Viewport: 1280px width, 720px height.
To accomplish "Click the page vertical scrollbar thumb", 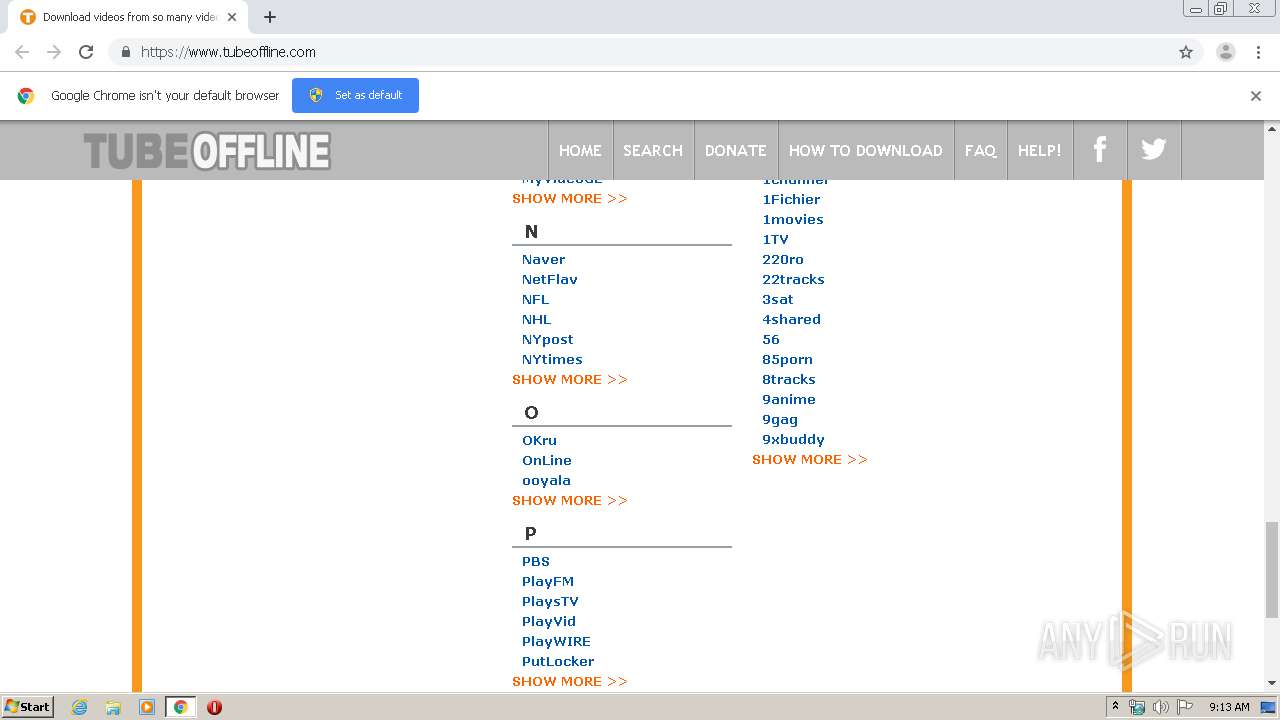I will tap(1272, 570).
